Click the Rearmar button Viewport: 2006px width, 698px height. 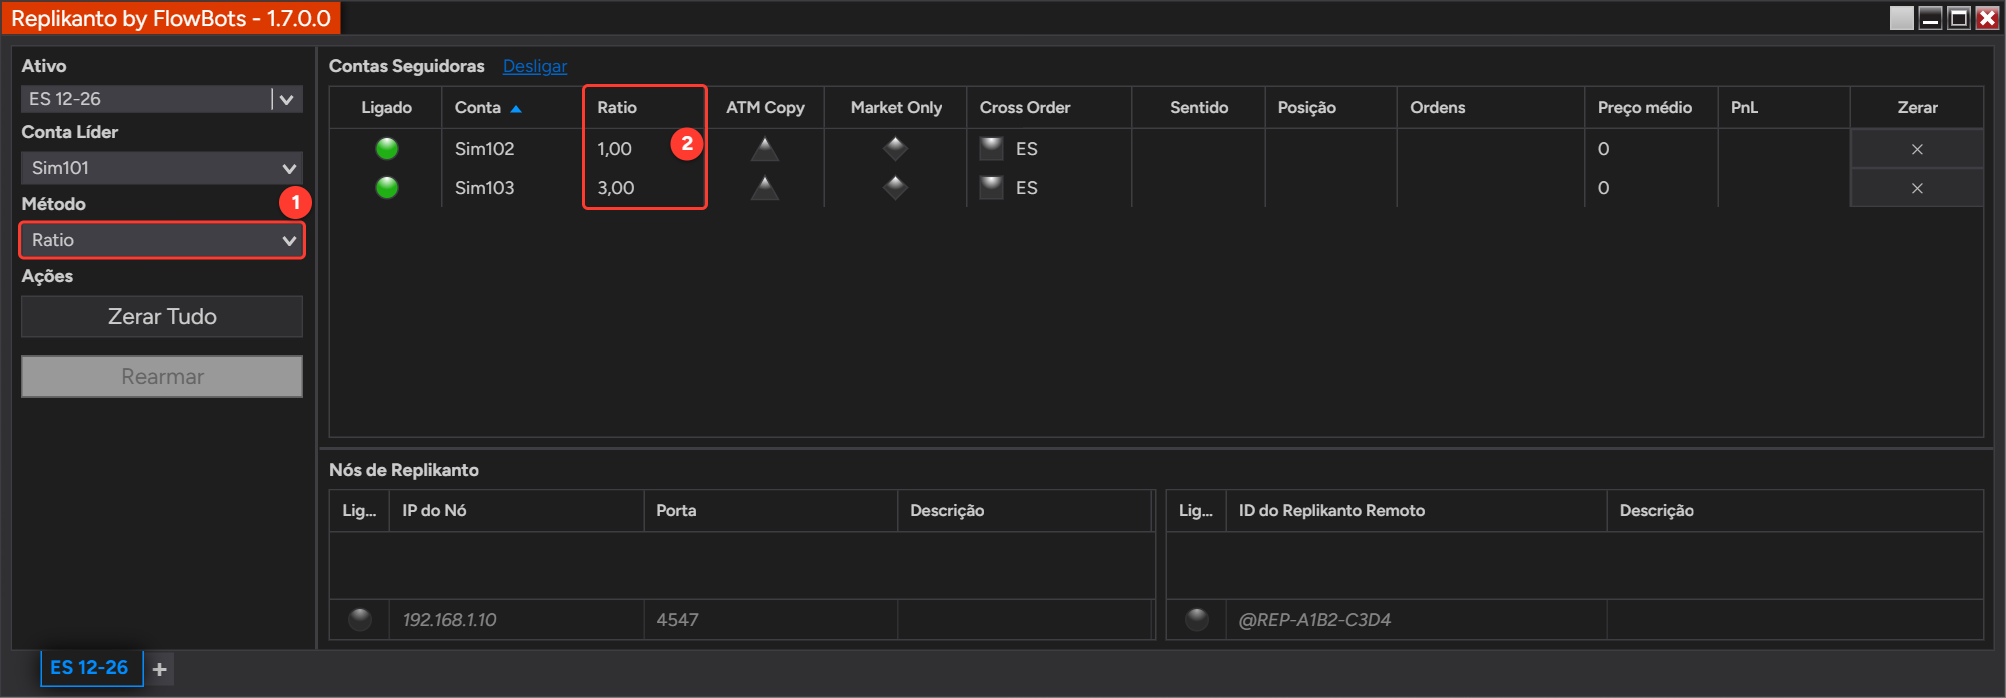162,377
